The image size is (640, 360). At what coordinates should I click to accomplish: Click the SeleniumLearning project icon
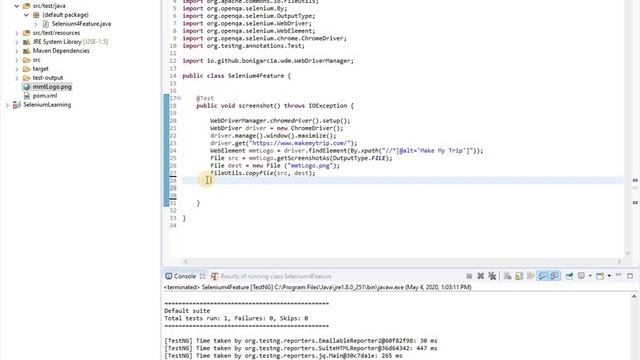click(17, 105)
